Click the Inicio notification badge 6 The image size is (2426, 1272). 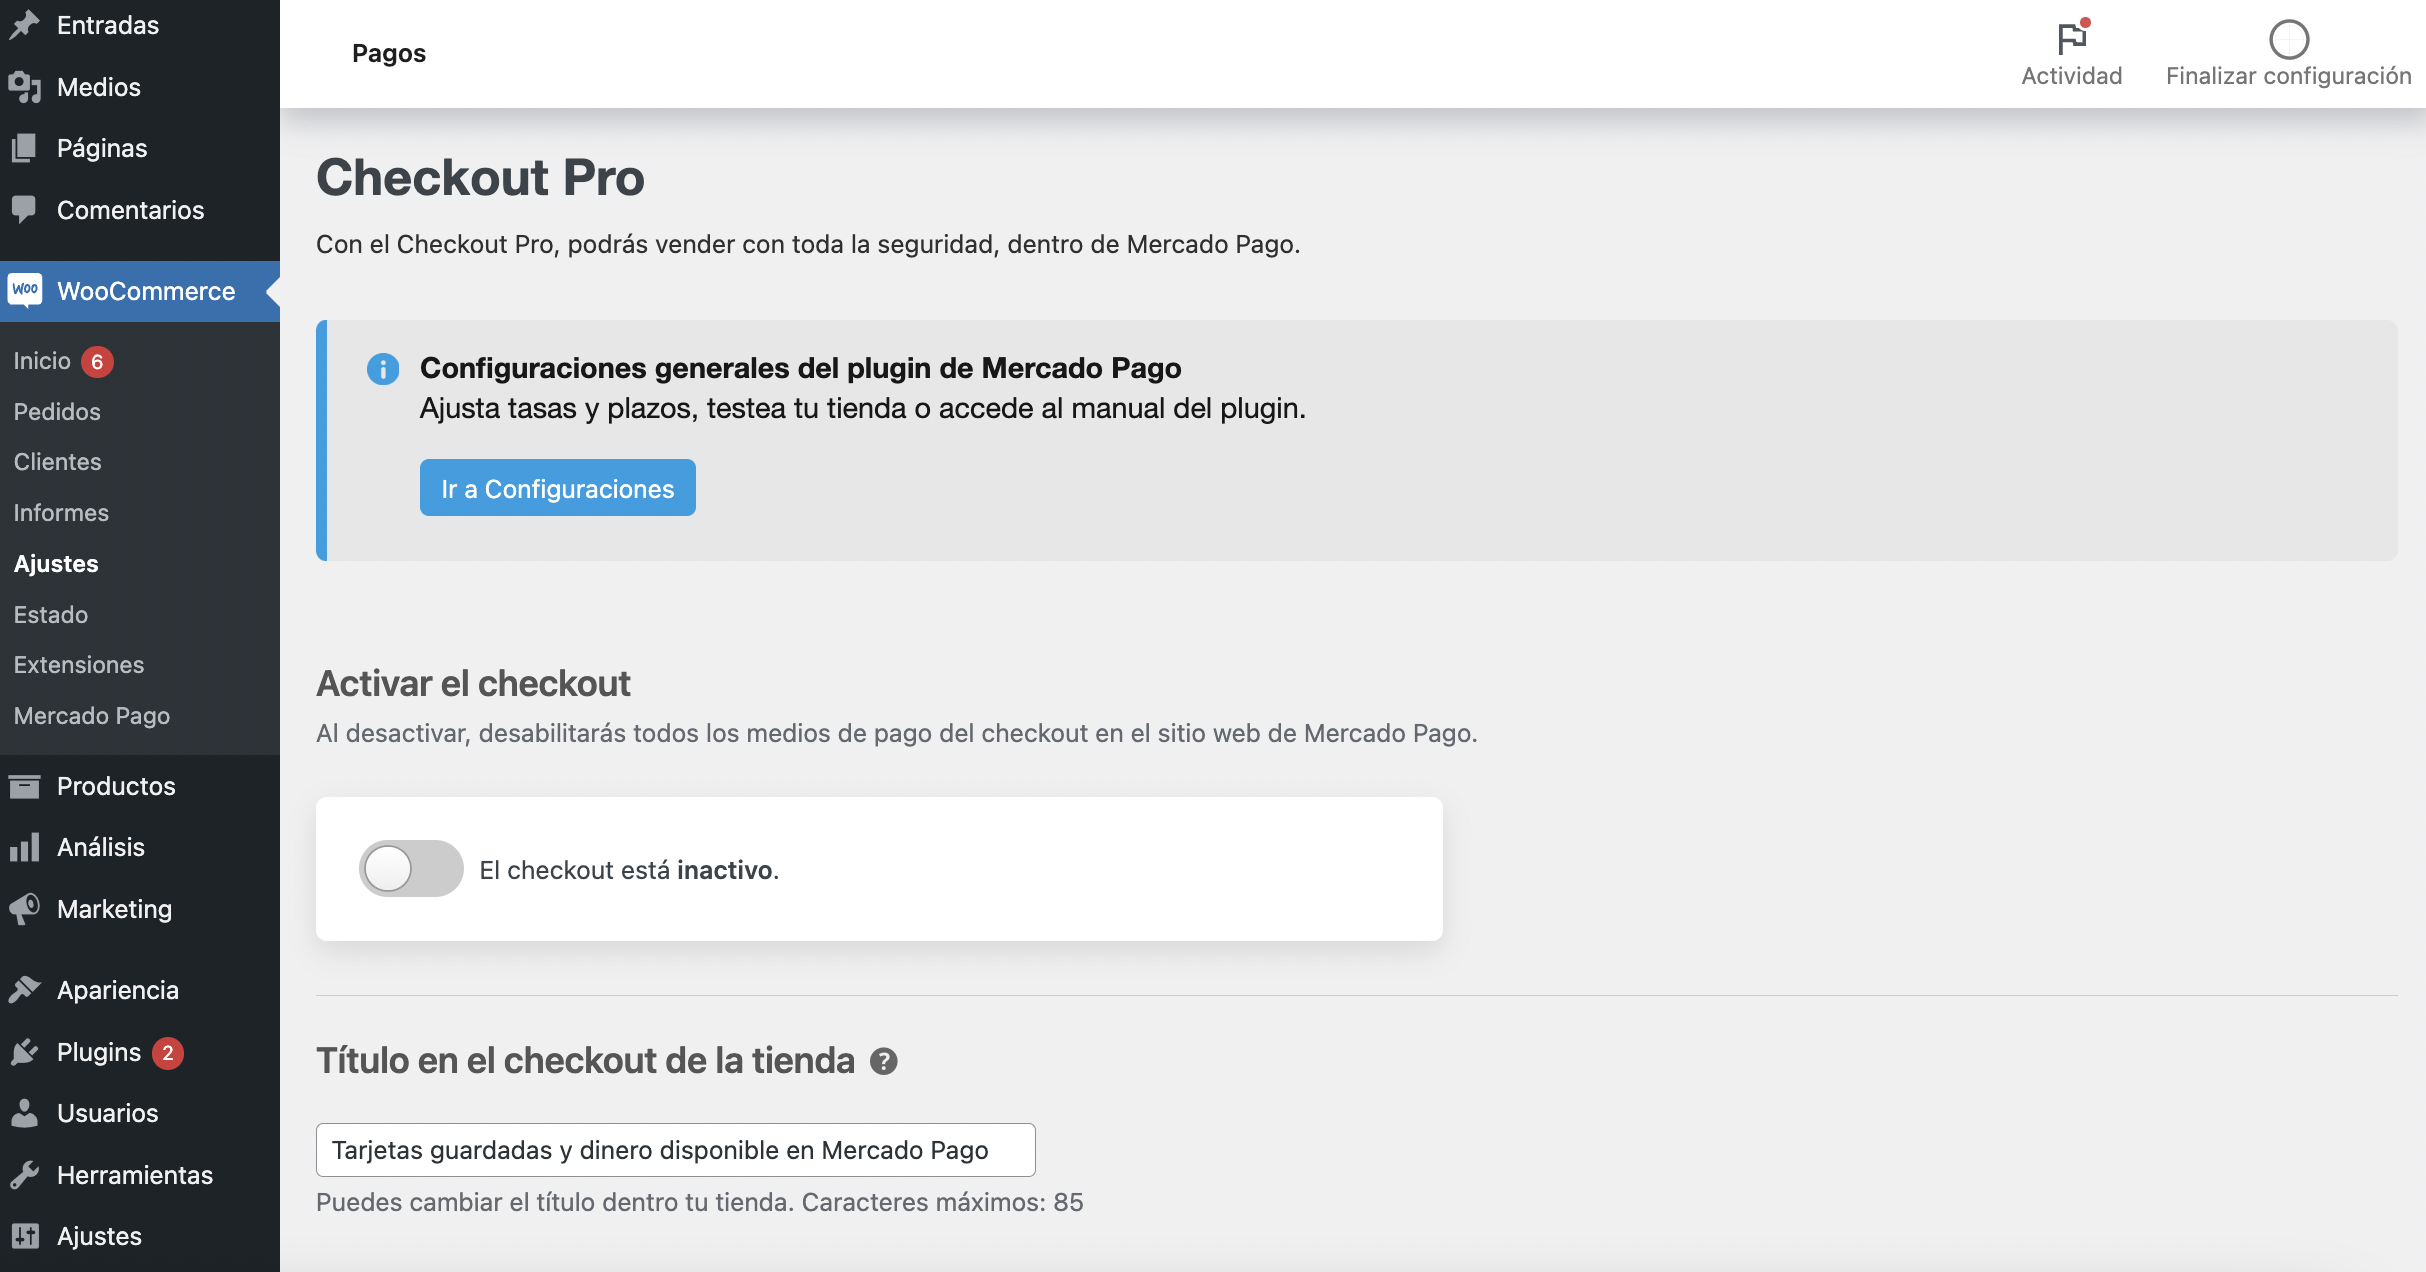point(97,362)
